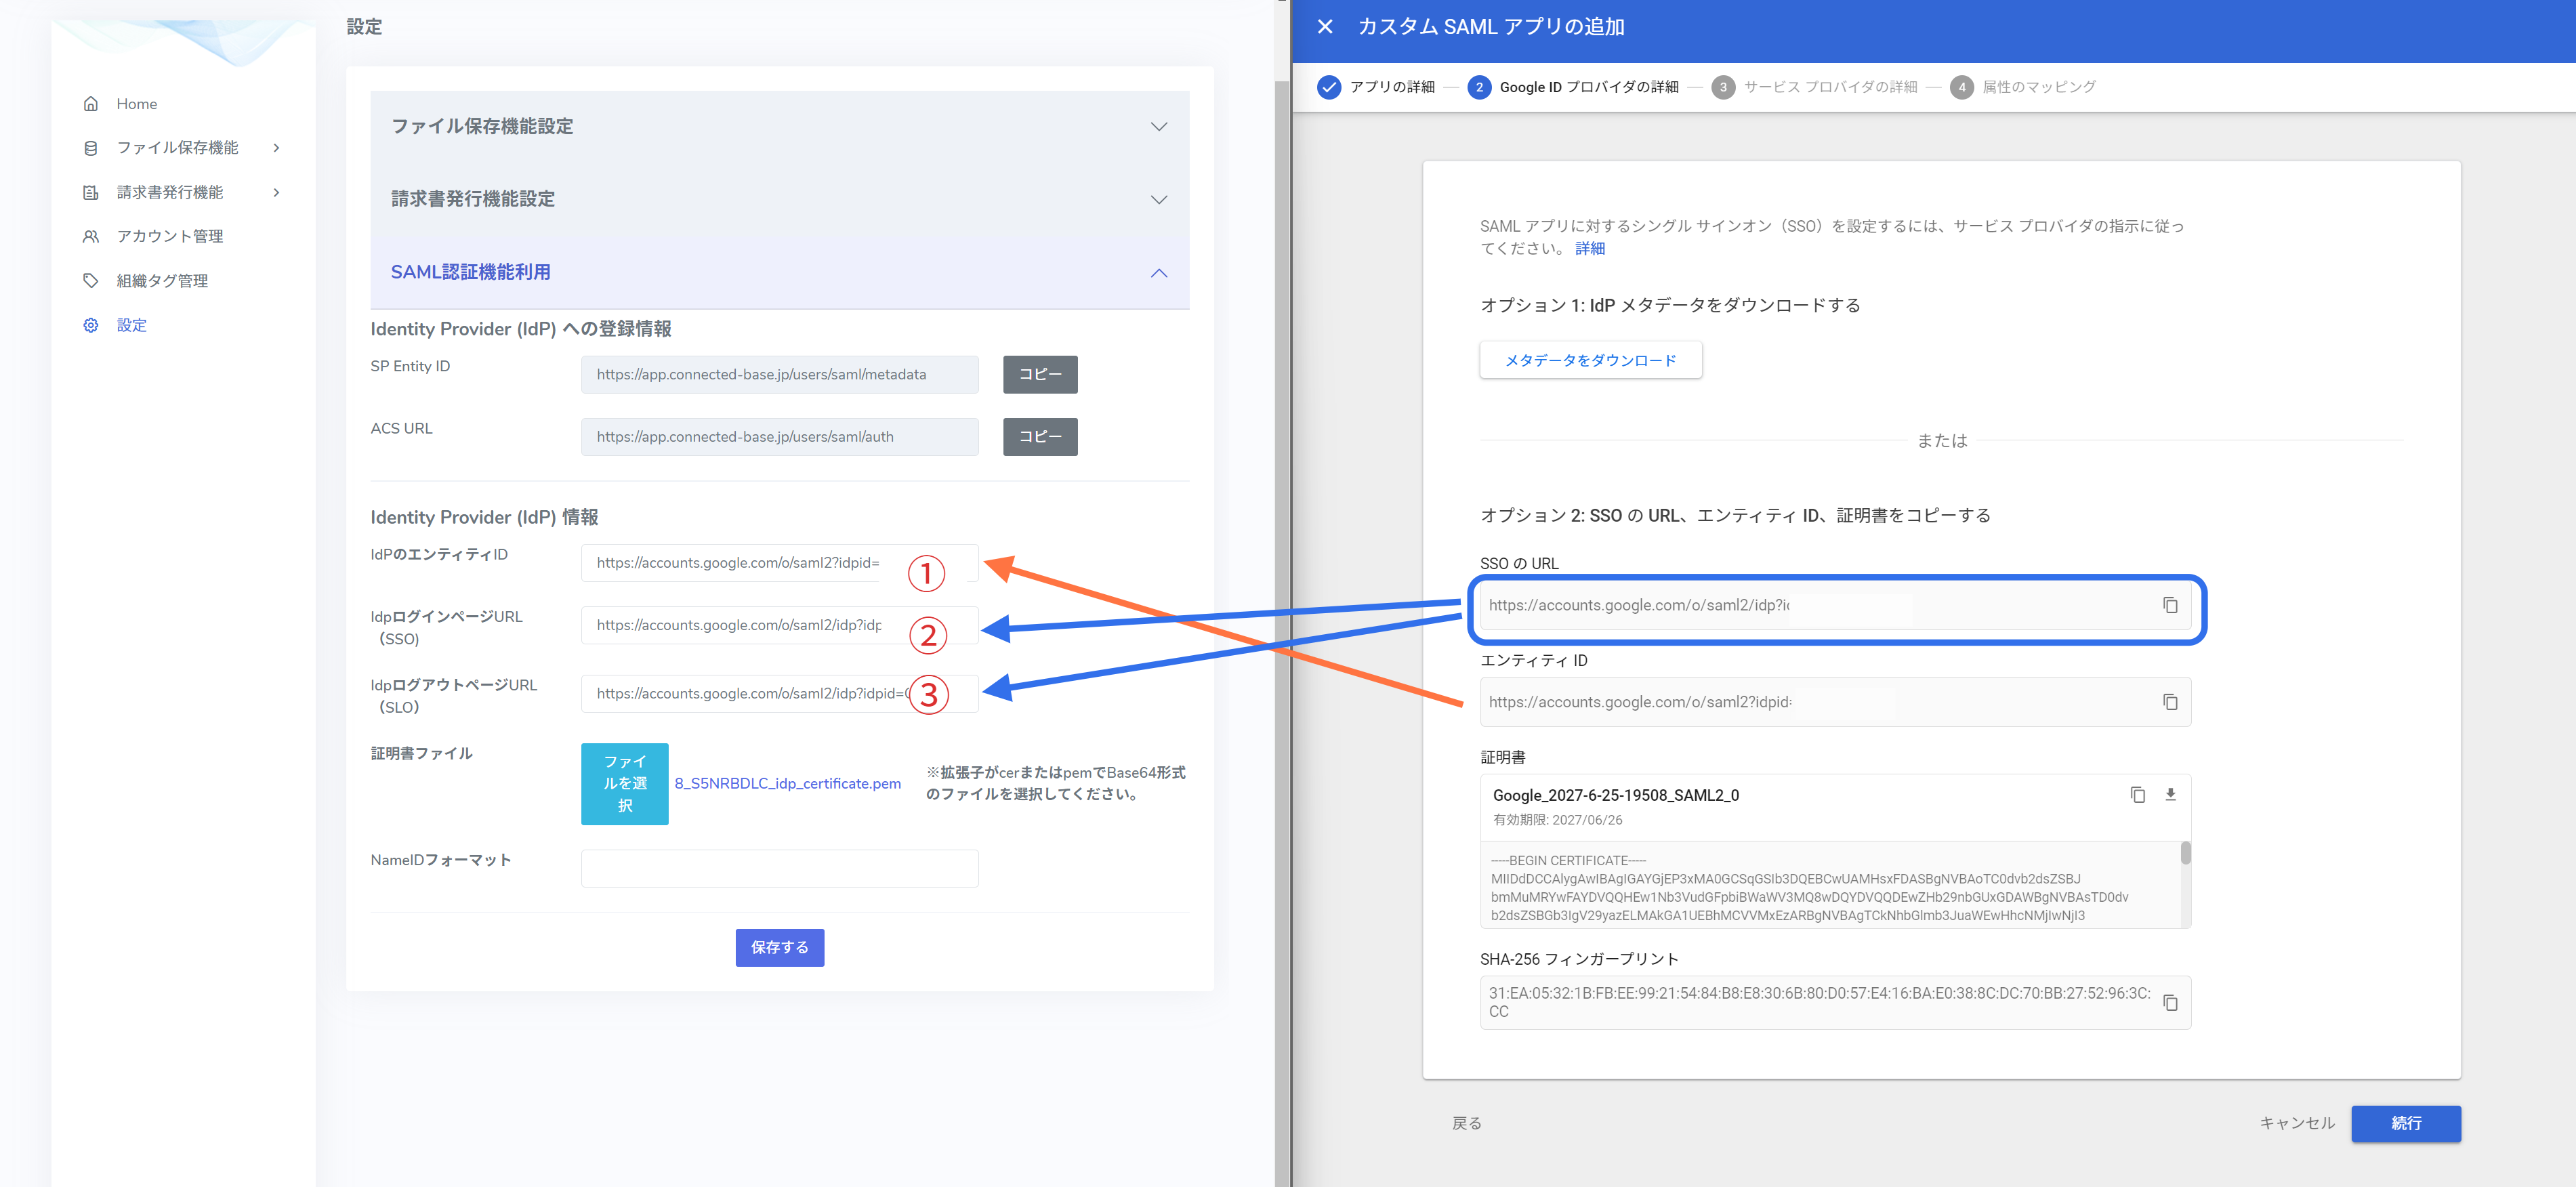Image resolution: width=2576 pixels, height=1187 pixels.
Task: Click 保存する to save SAML settings
Action: (779, 948)
